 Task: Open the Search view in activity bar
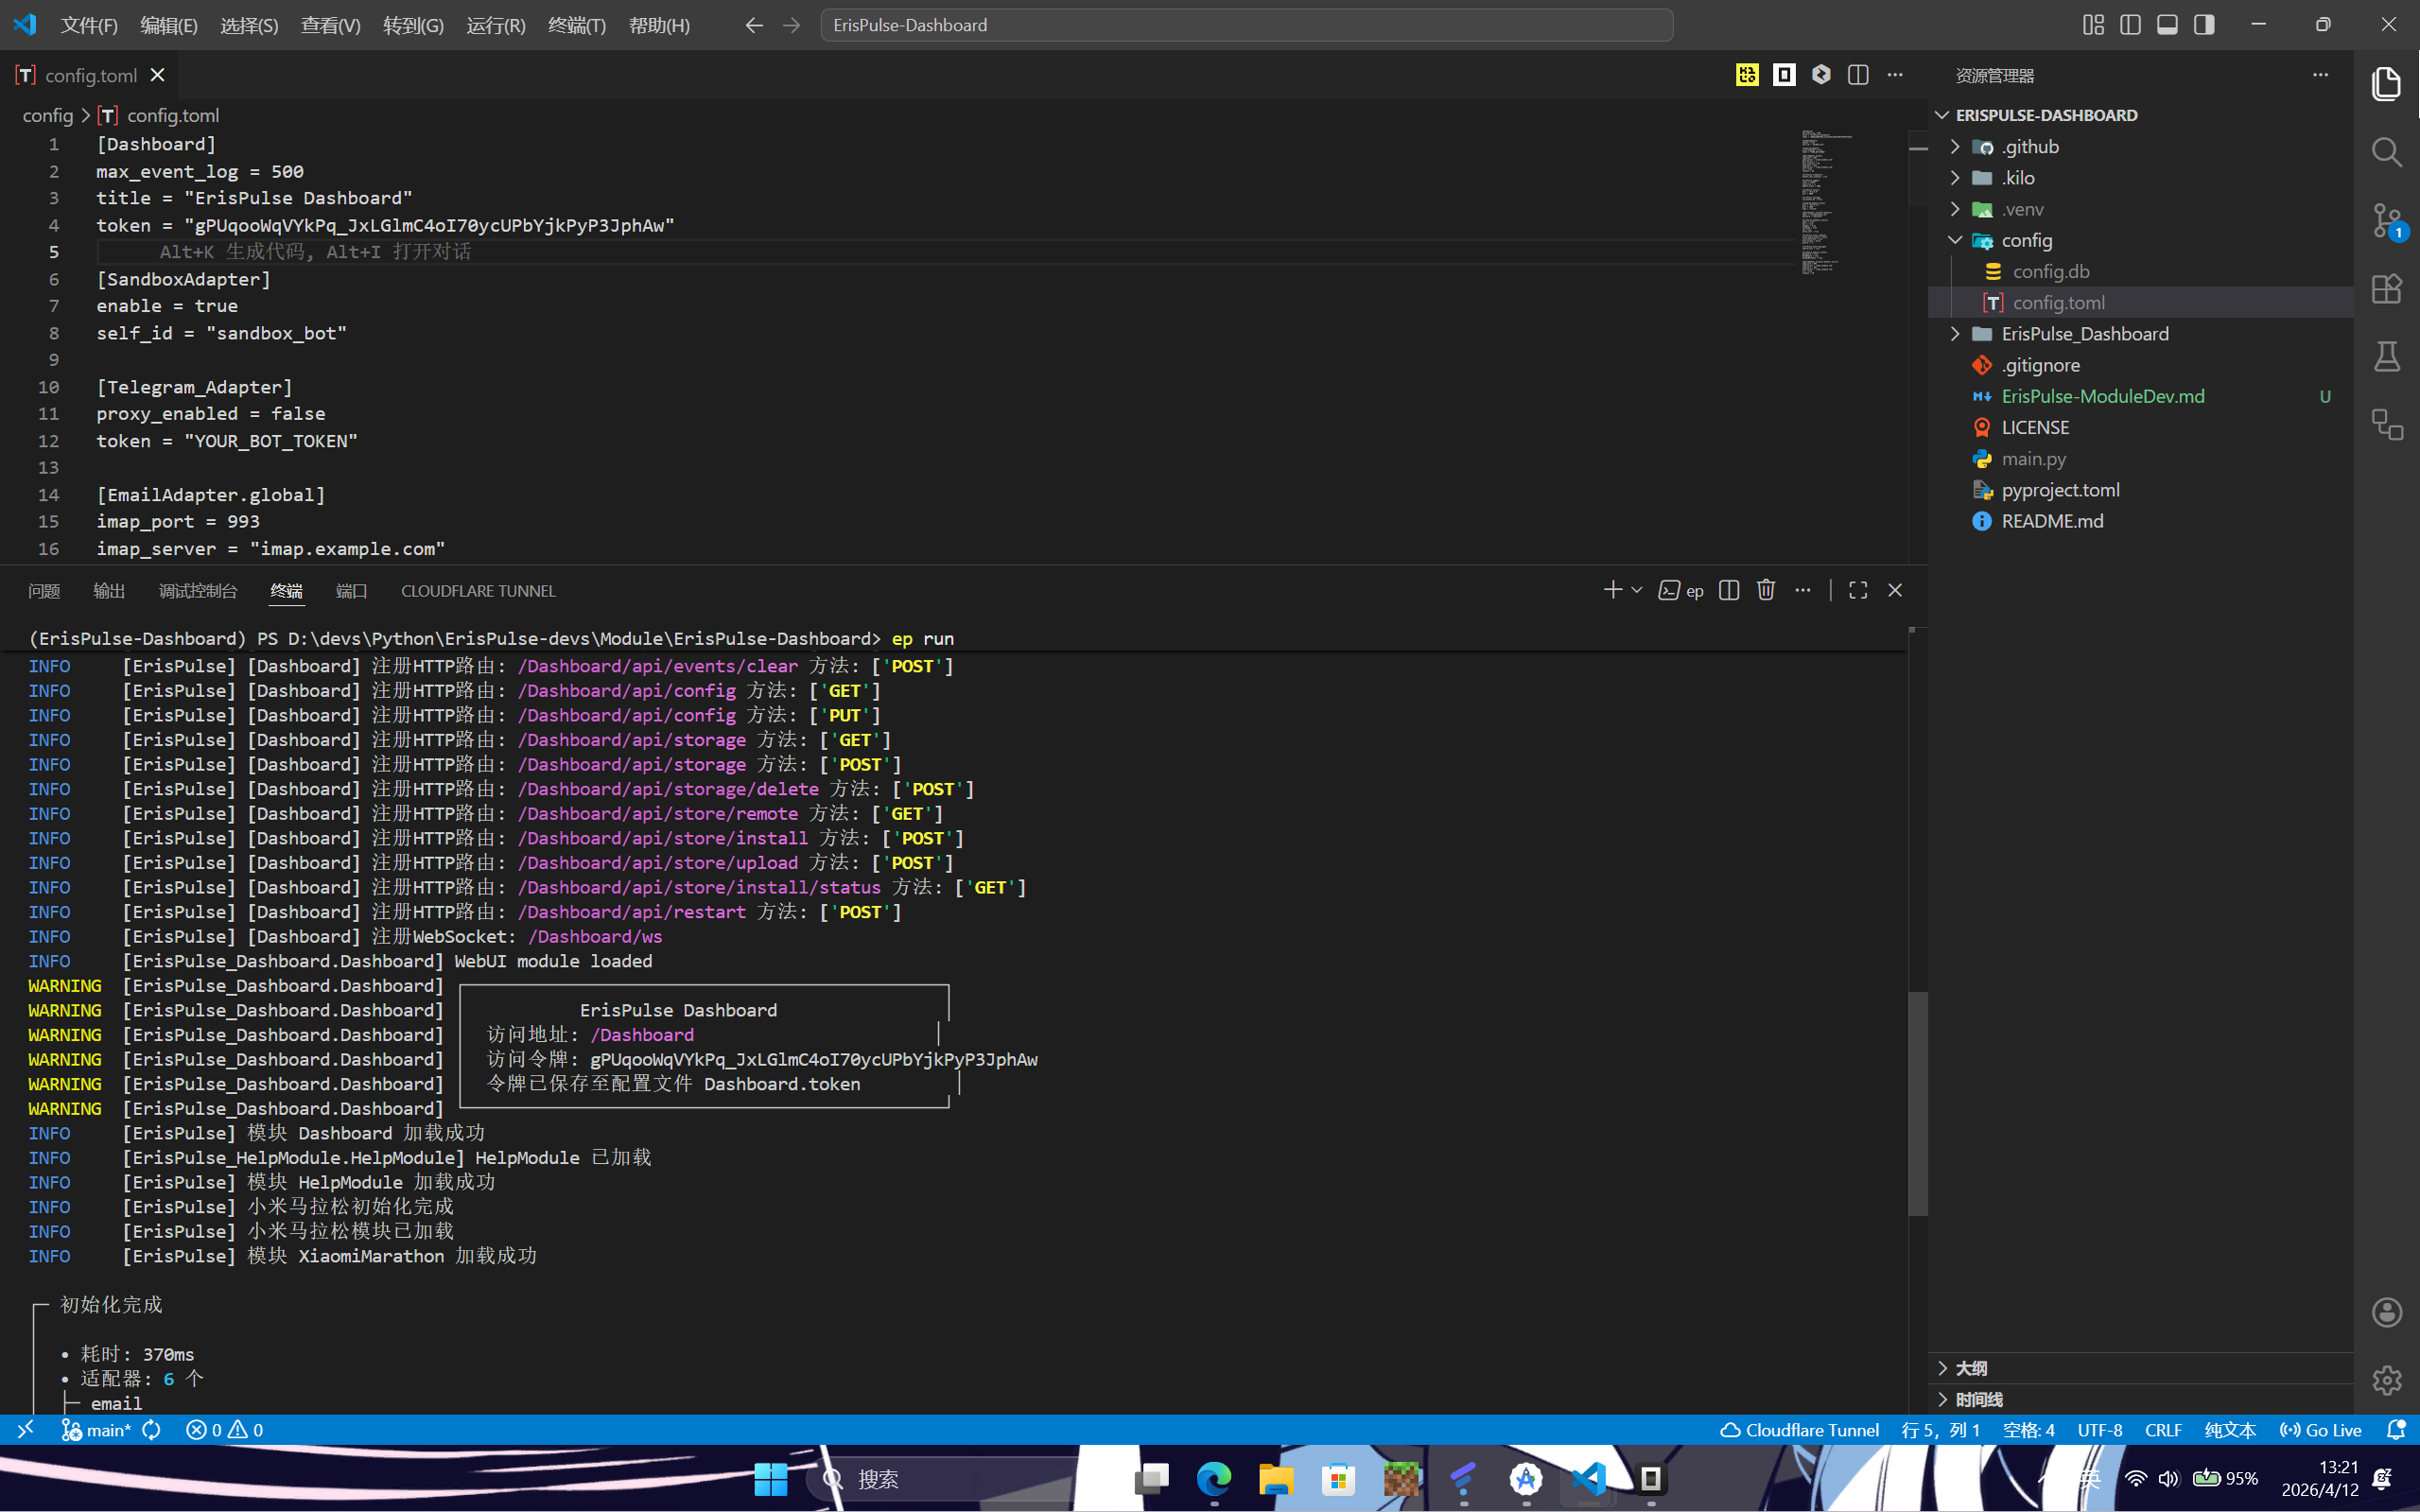(2386, 152)
